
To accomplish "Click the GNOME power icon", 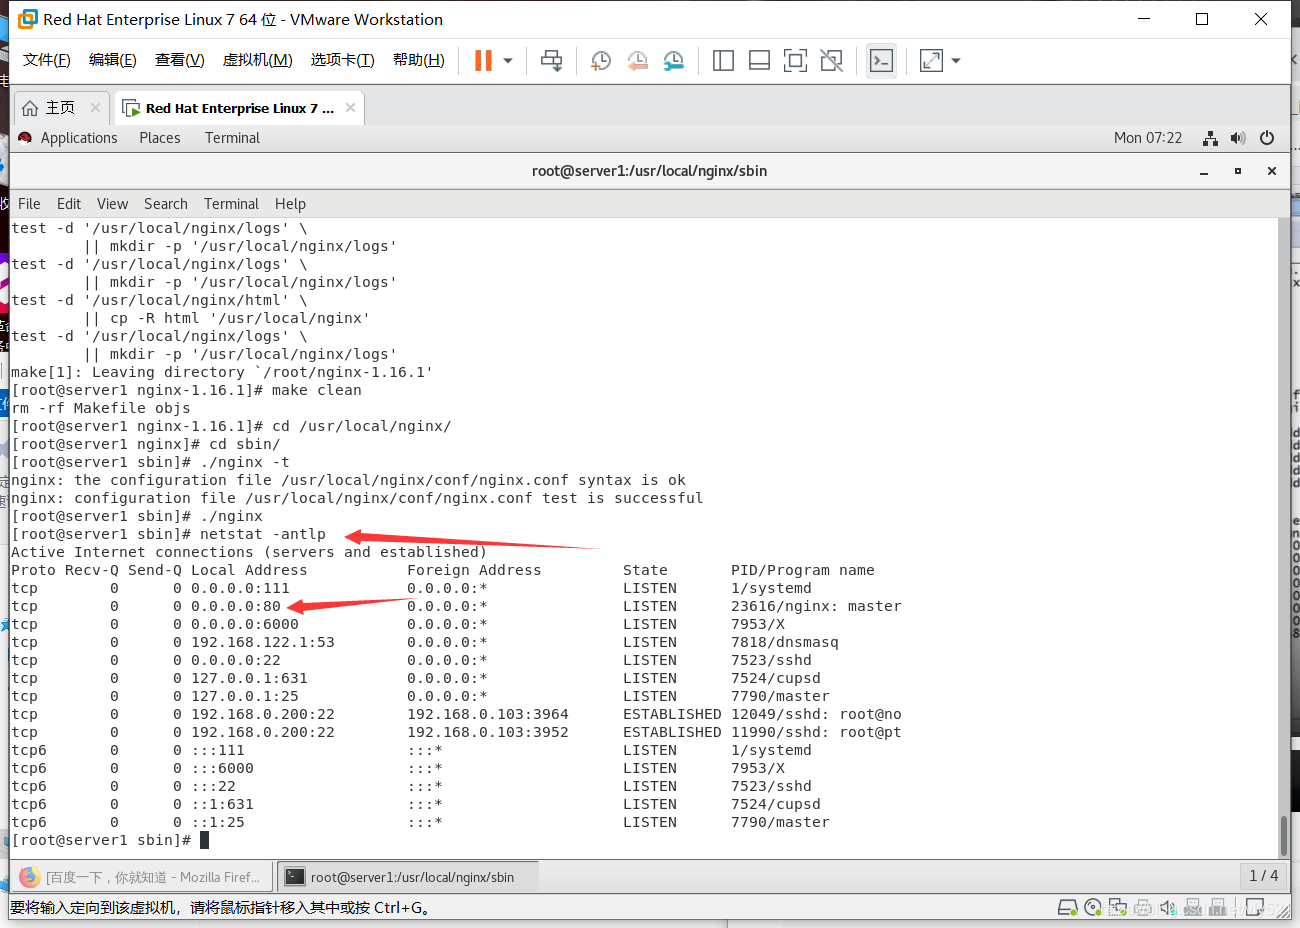I will pyautogui.click(x=1267, y=138).
